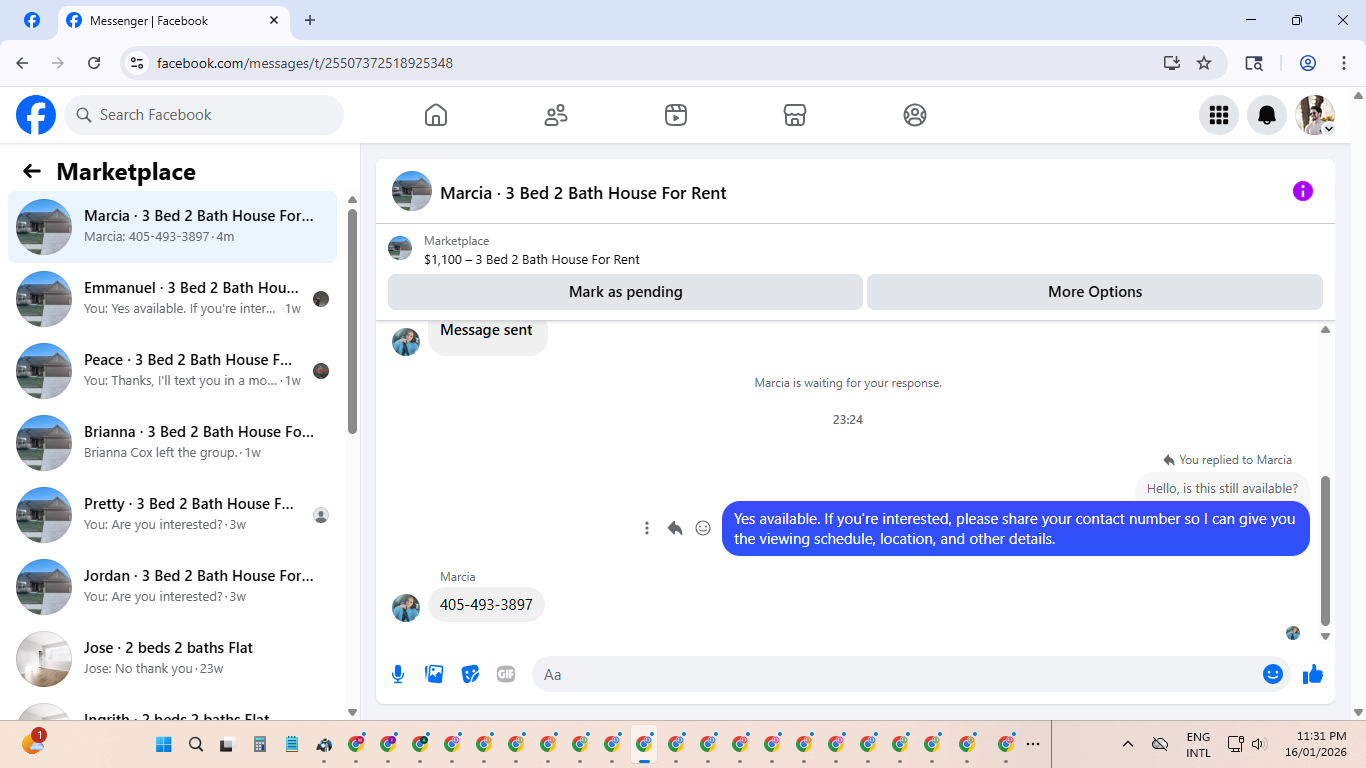Open conversation information purple icon

(x=1303, y=191)
